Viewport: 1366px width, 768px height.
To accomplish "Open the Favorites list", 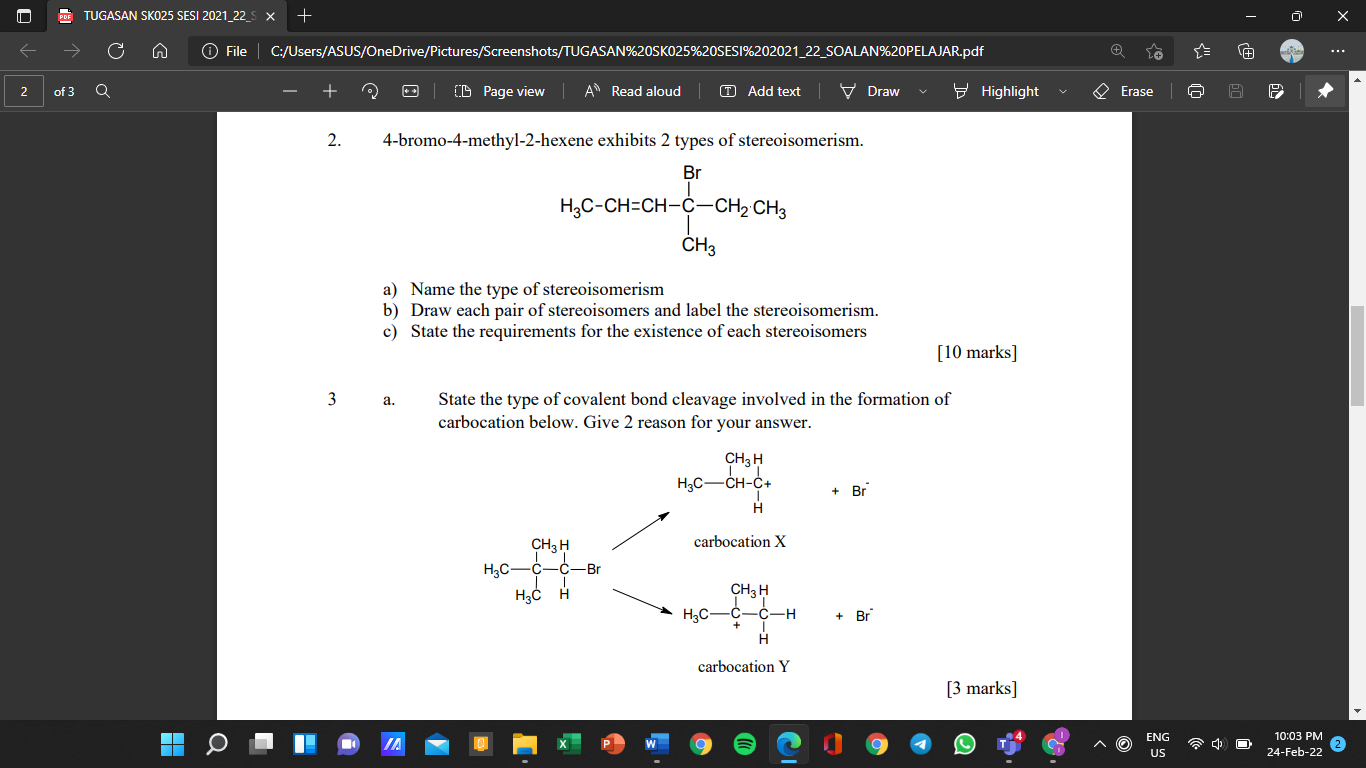I will point(1202,51).
